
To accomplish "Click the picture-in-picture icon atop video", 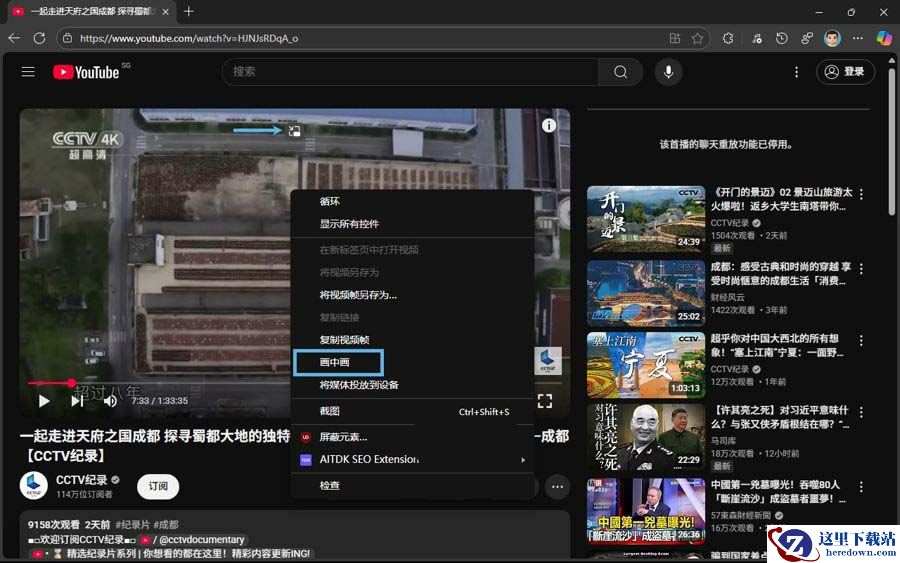I will [294, 131].
